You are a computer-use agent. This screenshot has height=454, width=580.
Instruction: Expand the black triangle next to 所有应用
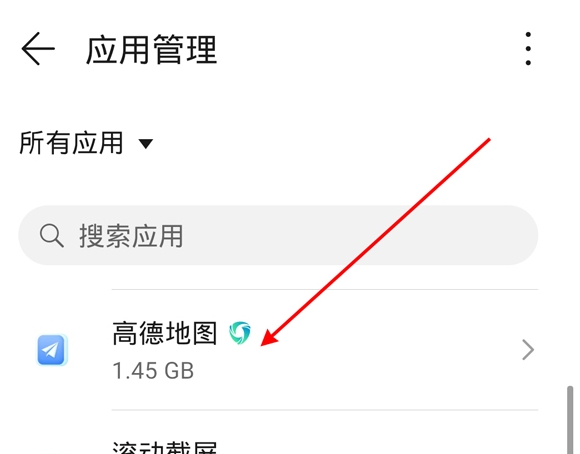[145, 144]
